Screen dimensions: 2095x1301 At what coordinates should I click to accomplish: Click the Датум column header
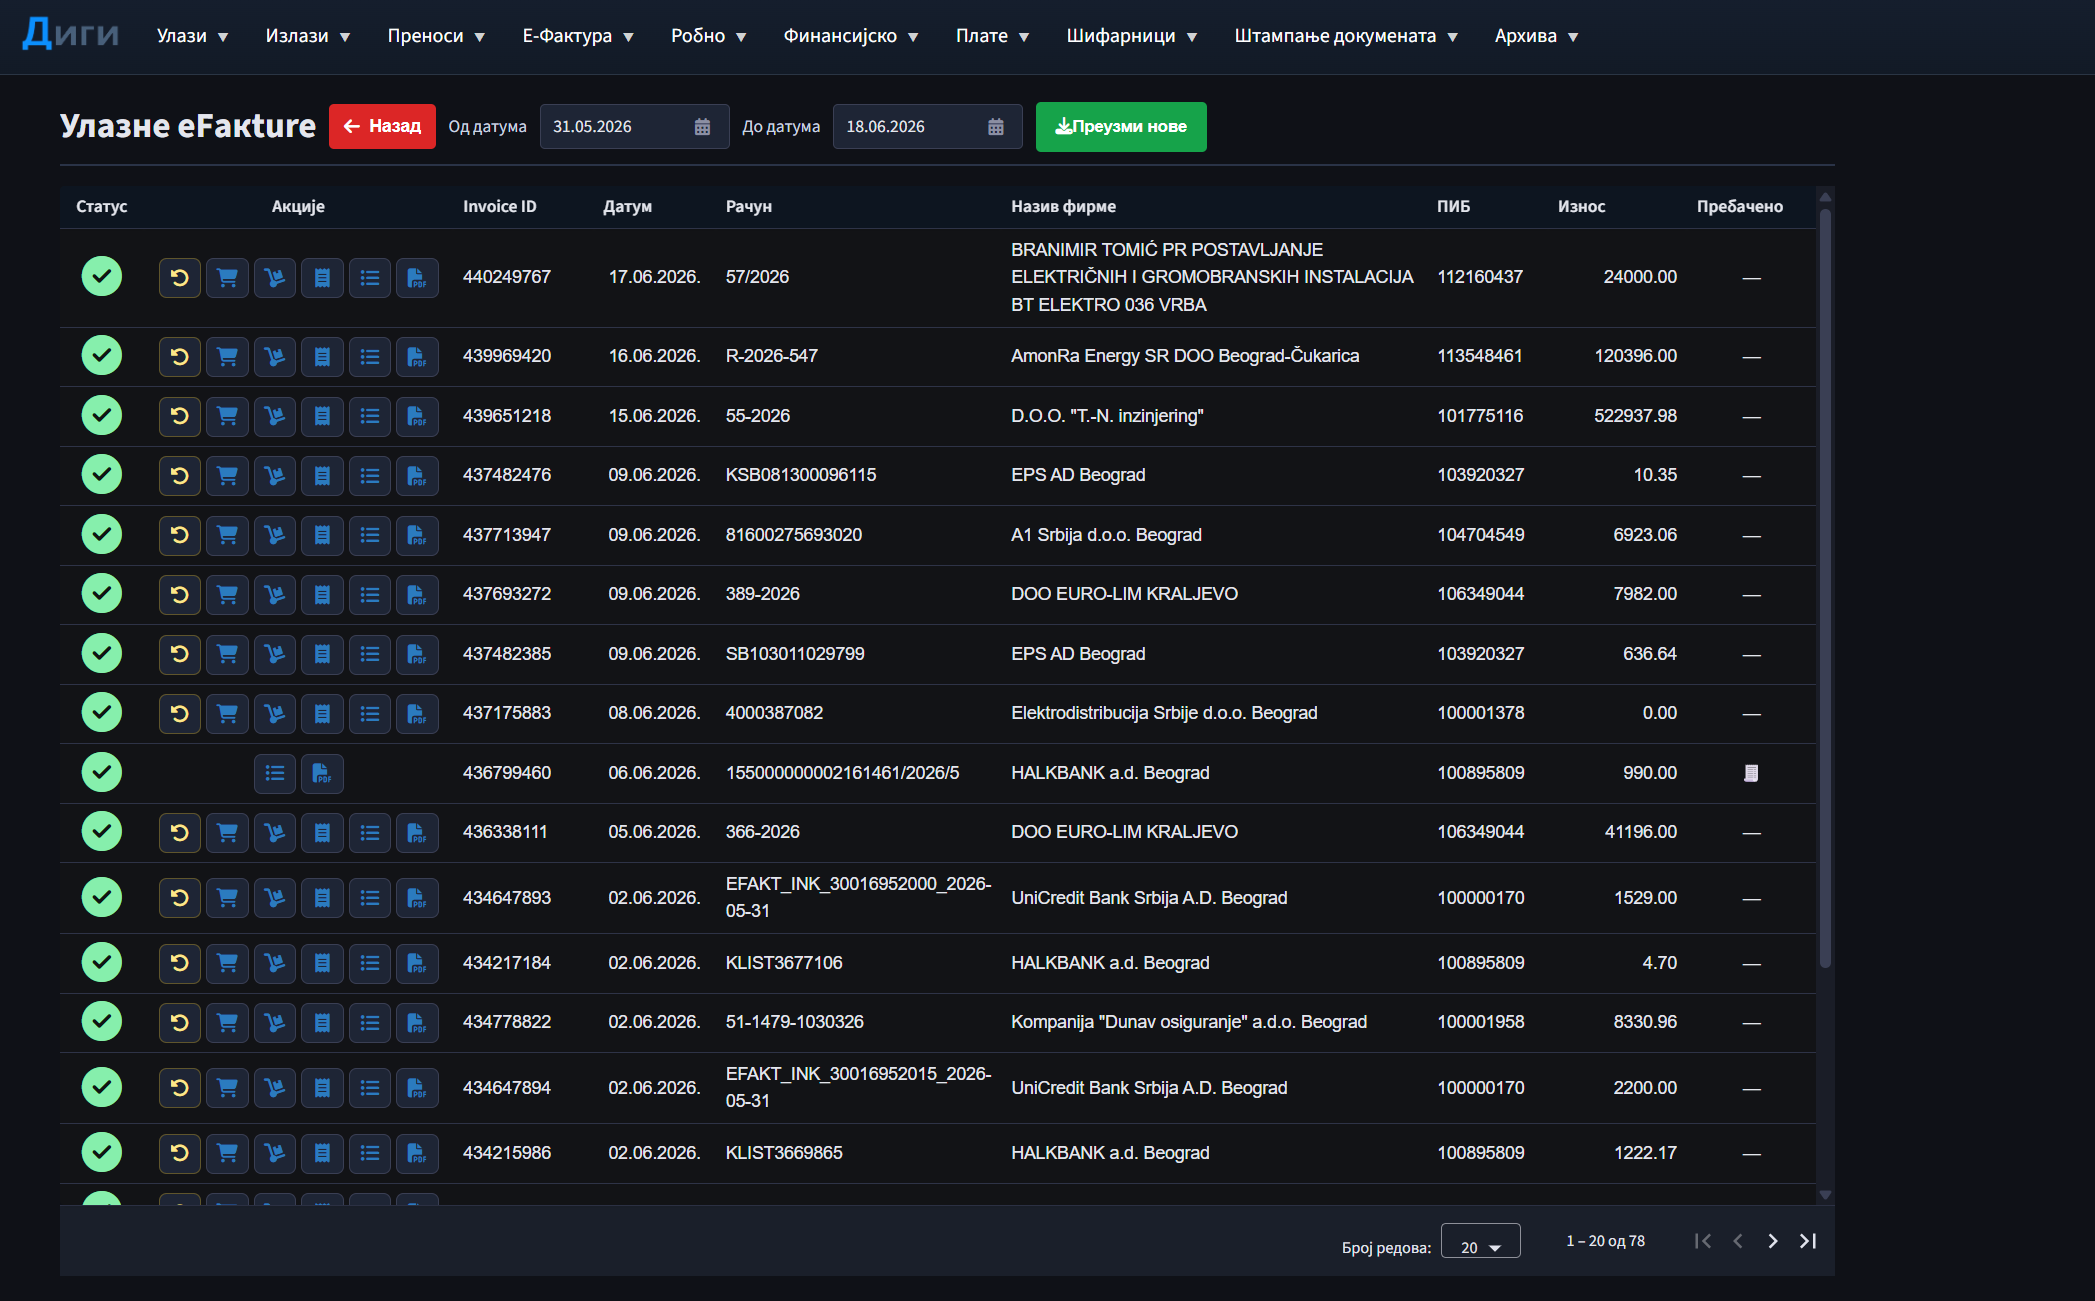coord(627,207)
